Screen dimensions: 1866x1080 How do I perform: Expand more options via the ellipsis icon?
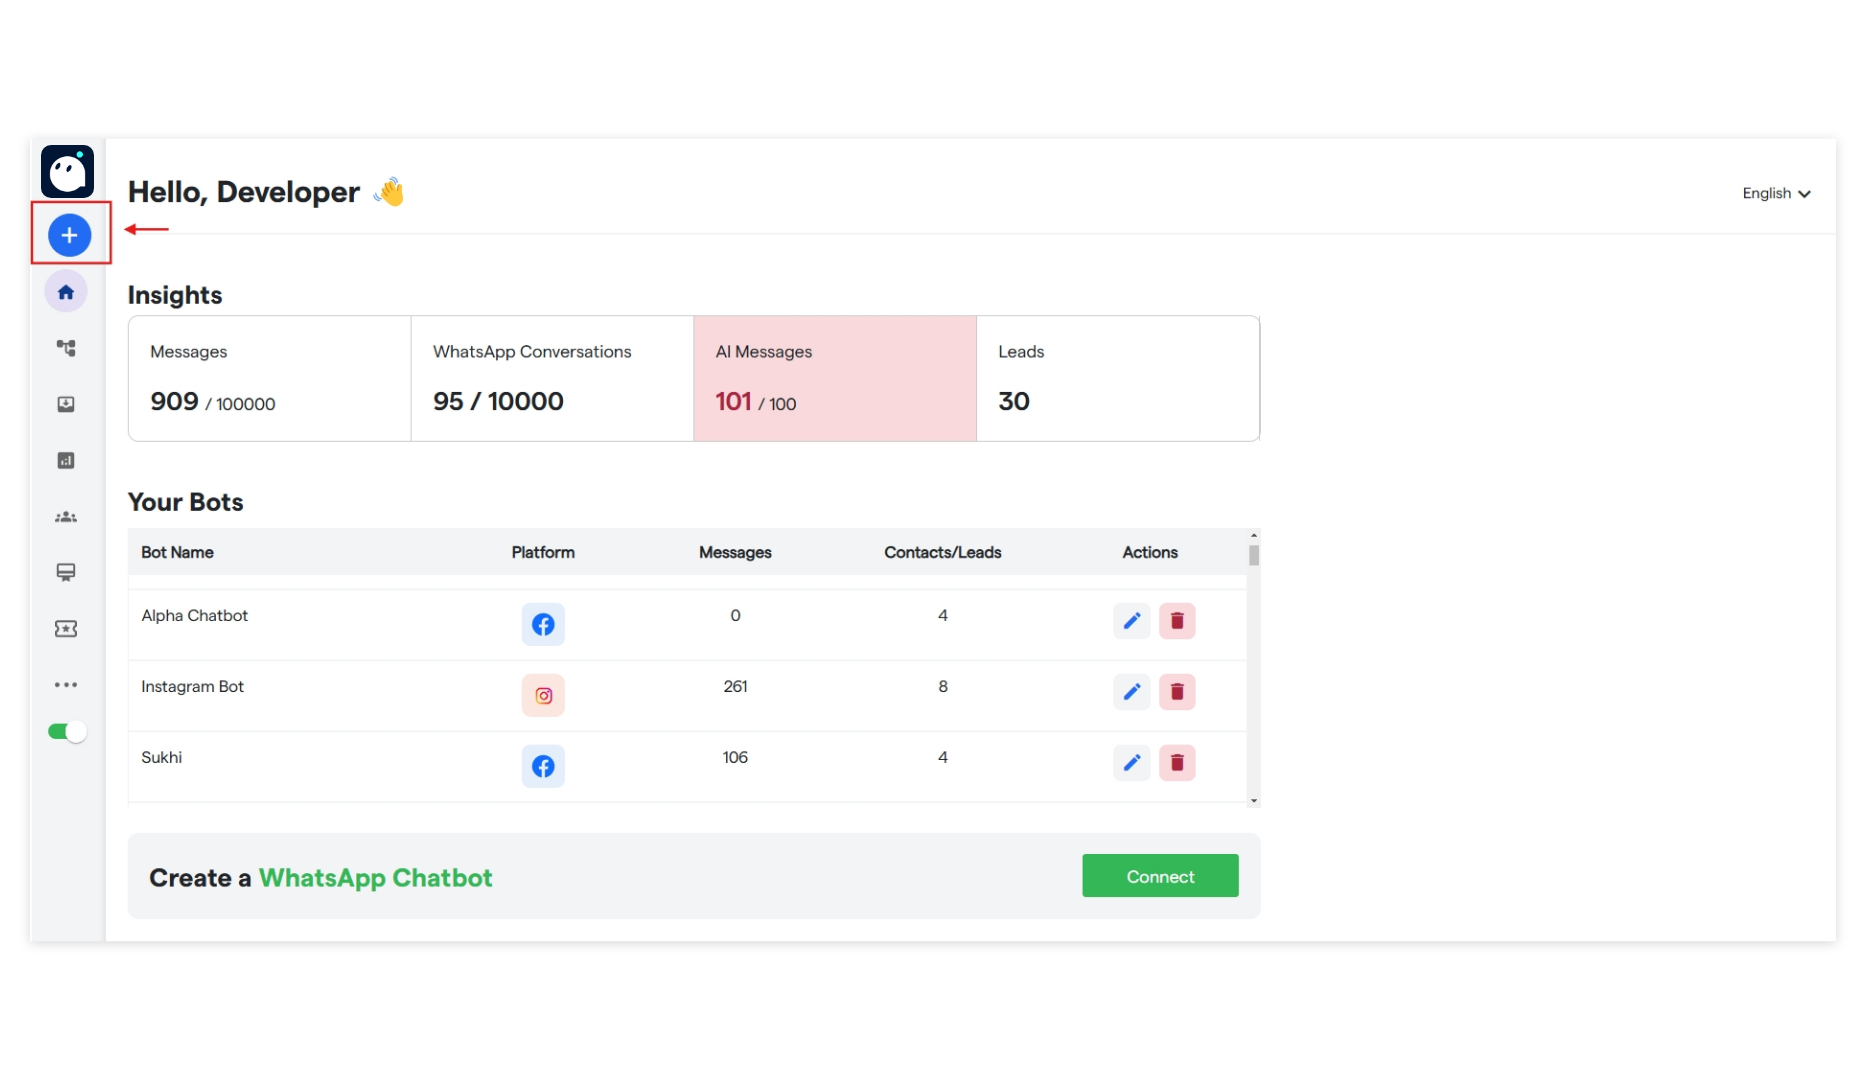click(x=66, y=684)
